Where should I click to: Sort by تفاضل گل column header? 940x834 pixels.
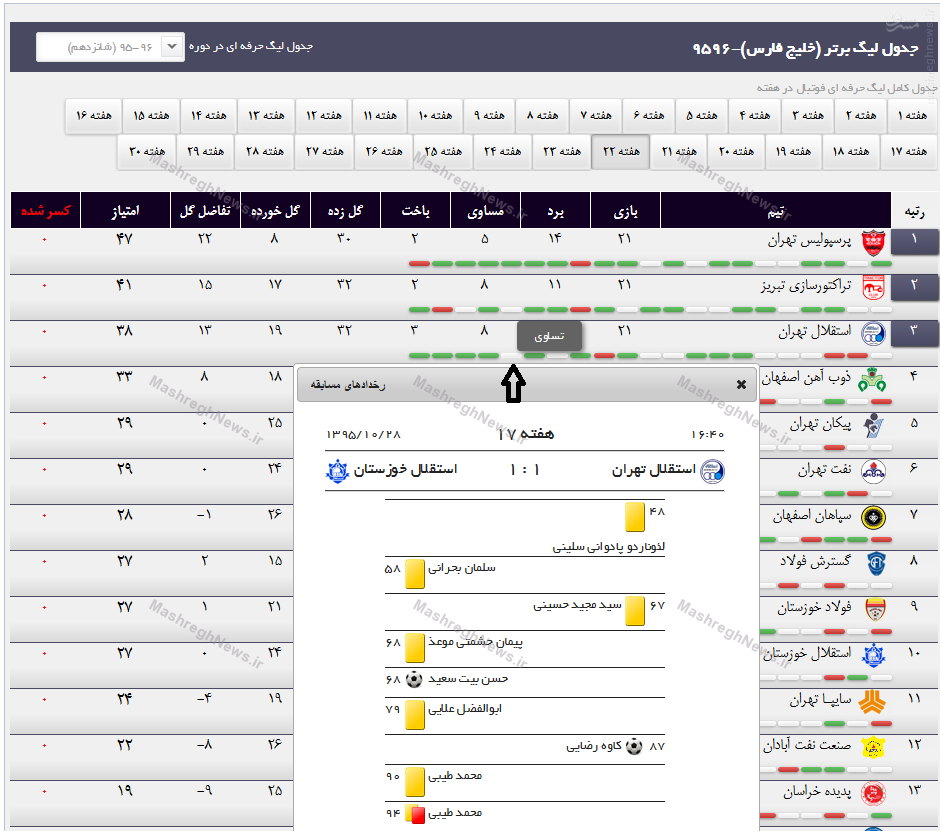[x=205, y=210]
